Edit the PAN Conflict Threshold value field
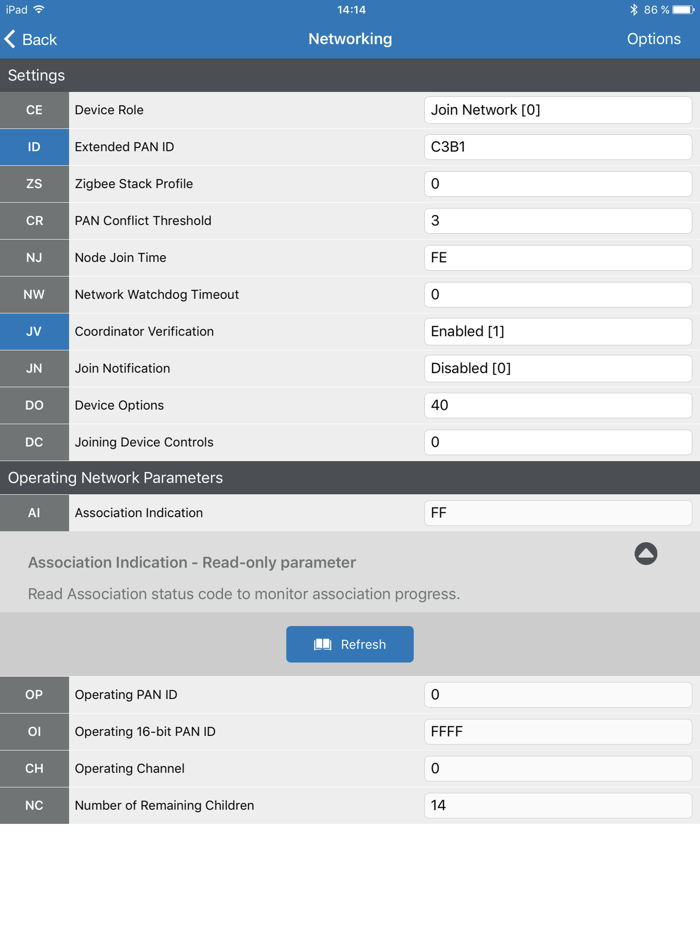700x934 pixels. (x=557, y=221)
